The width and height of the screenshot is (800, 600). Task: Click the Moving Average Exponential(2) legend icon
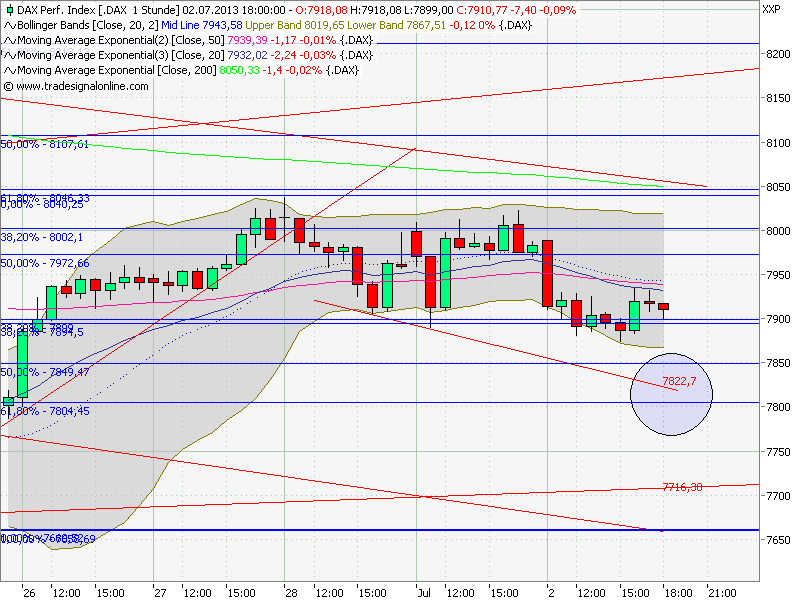click(10, 40)
